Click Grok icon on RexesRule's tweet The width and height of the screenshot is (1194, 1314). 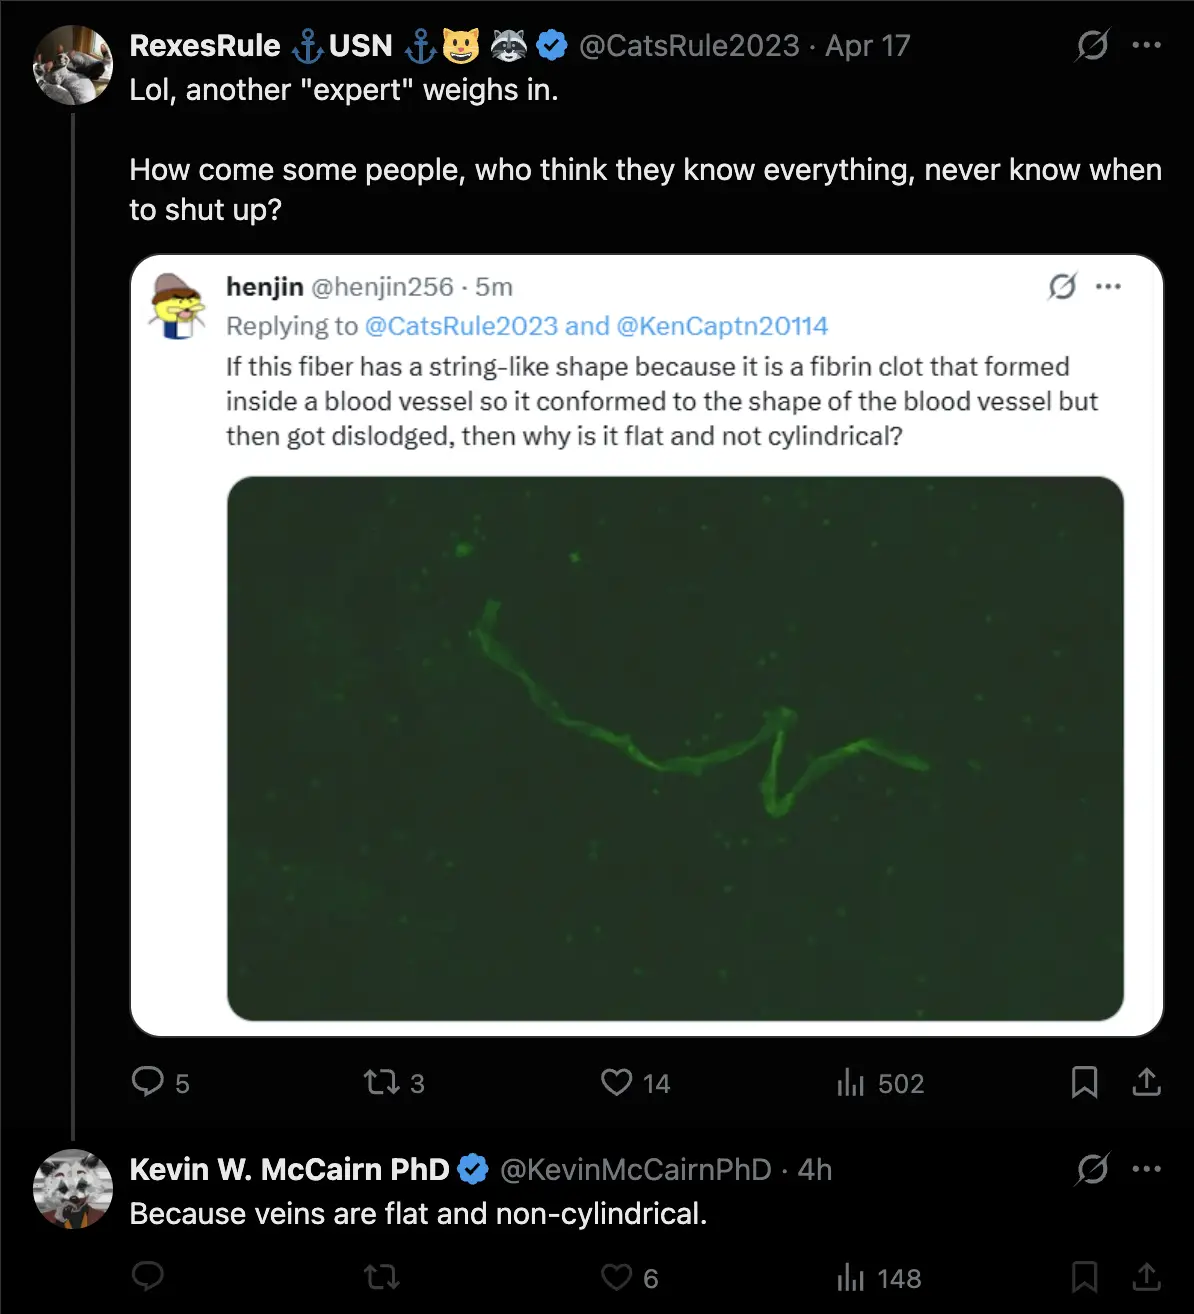tap(1092, 45)
